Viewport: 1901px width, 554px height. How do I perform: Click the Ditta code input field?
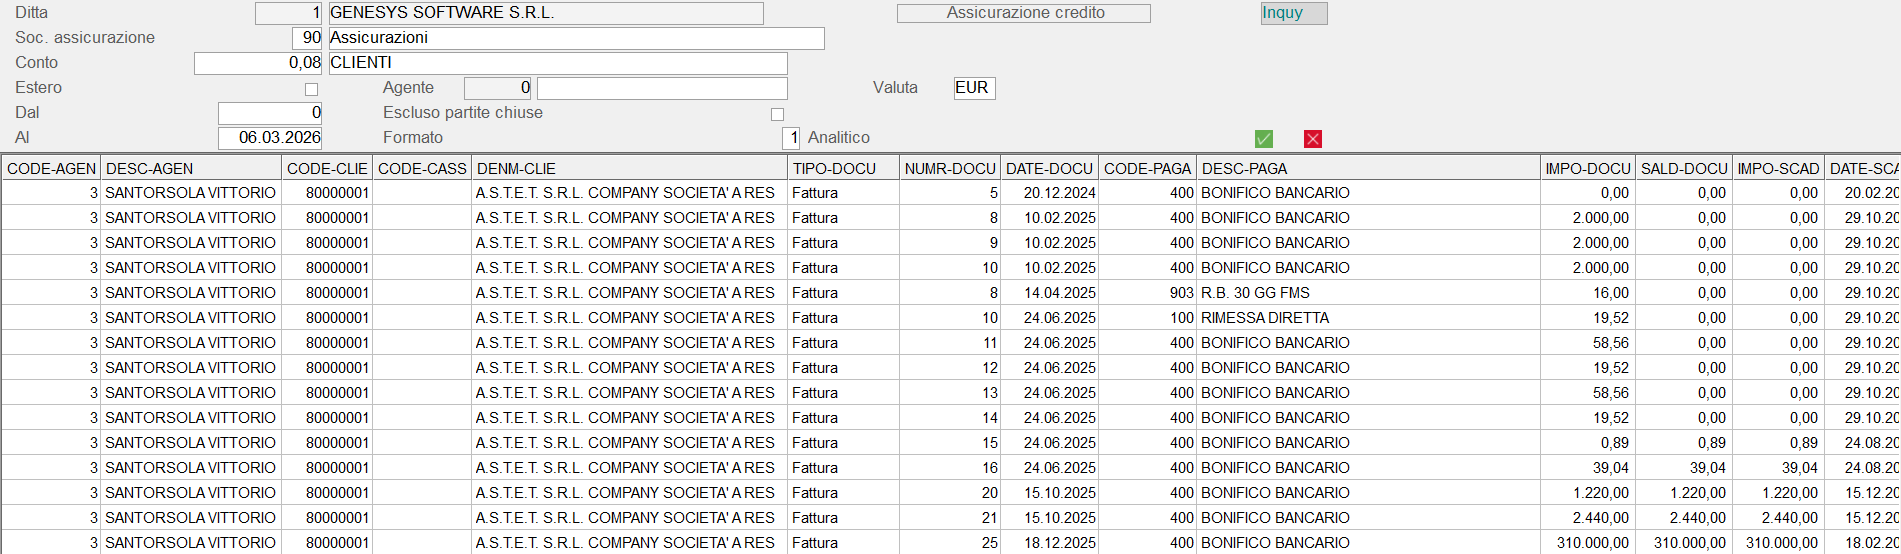[289, 13]
